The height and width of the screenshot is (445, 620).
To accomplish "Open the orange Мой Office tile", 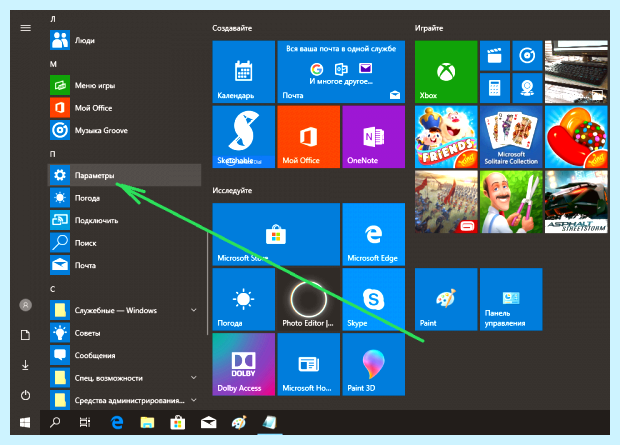I will 308,136.
